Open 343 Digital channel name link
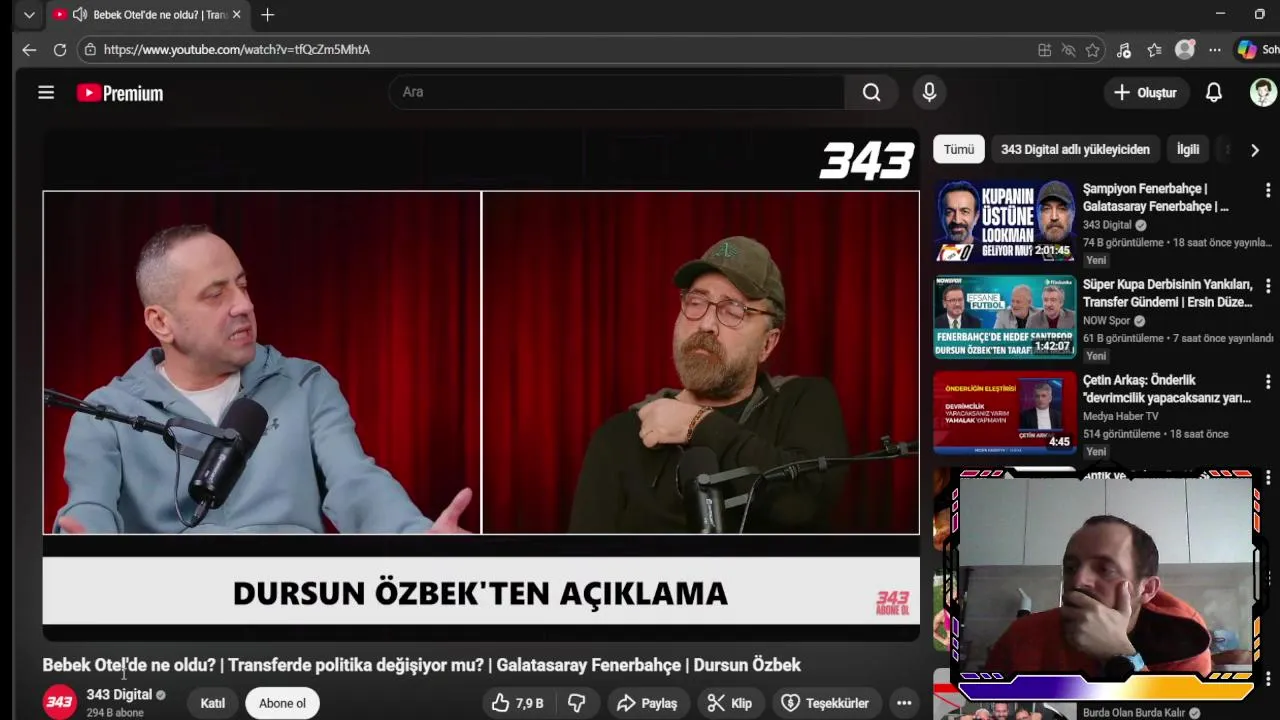The width and height of the screenshot is (1280, 720). point(119,694)
